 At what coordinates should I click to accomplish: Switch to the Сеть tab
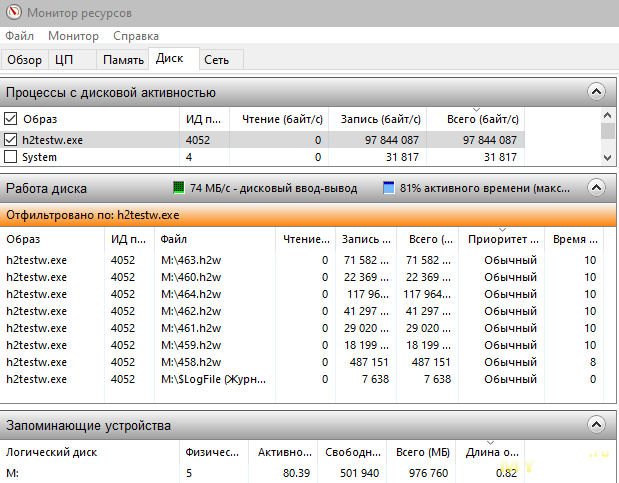pyautogui.click(x=217, y=60)
